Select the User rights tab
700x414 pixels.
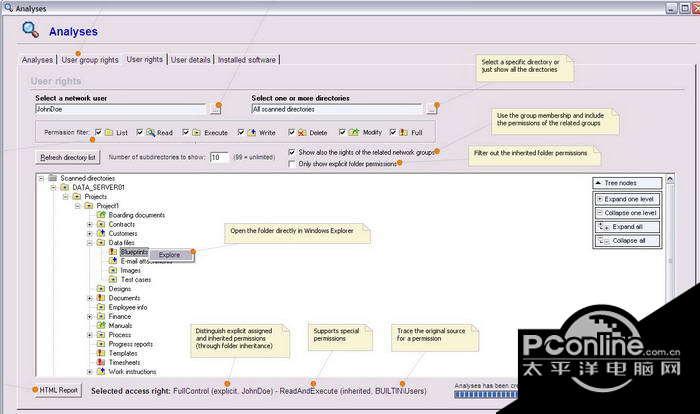click(x=145, y=59)
